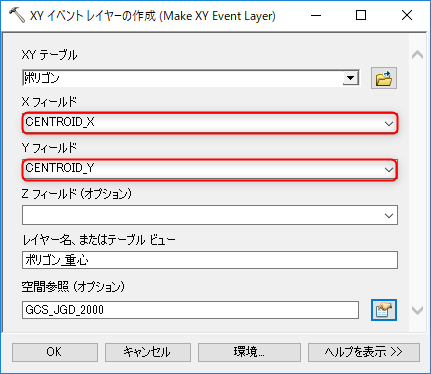
Task: Click the キャンセル button
Action: tap(148, 352)
